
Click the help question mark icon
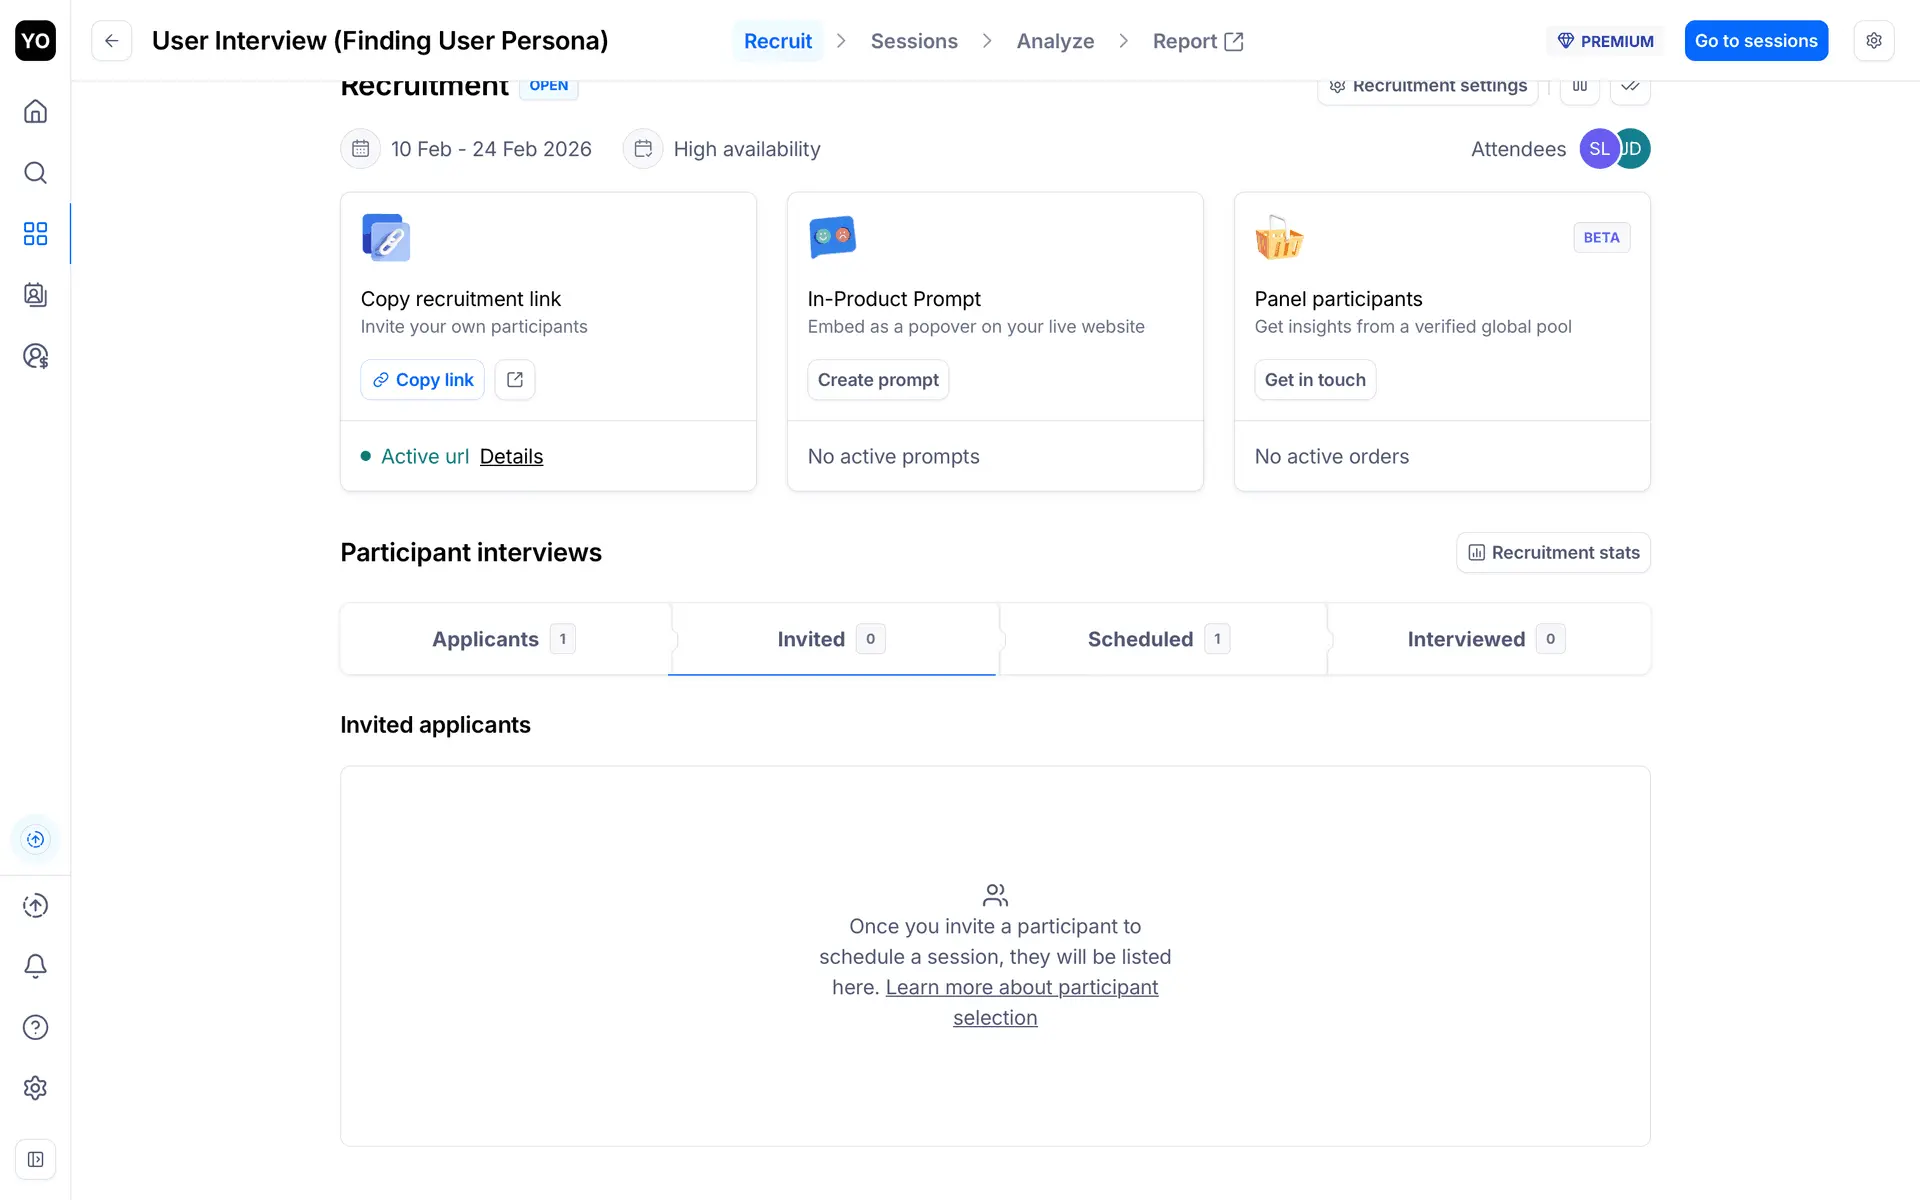tap(35, 1027)
